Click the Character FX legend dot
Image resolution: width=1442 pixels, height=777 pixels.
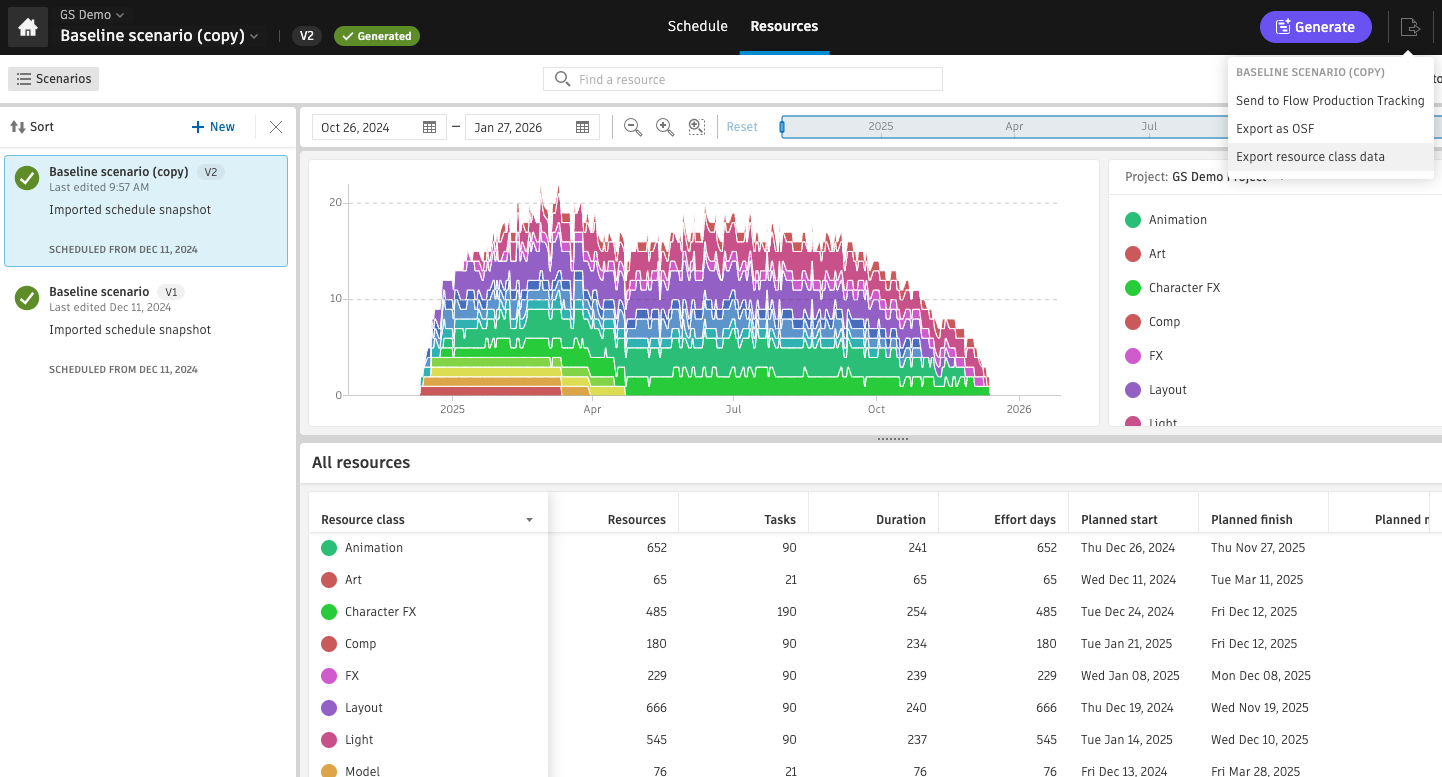coord(1133,288)
